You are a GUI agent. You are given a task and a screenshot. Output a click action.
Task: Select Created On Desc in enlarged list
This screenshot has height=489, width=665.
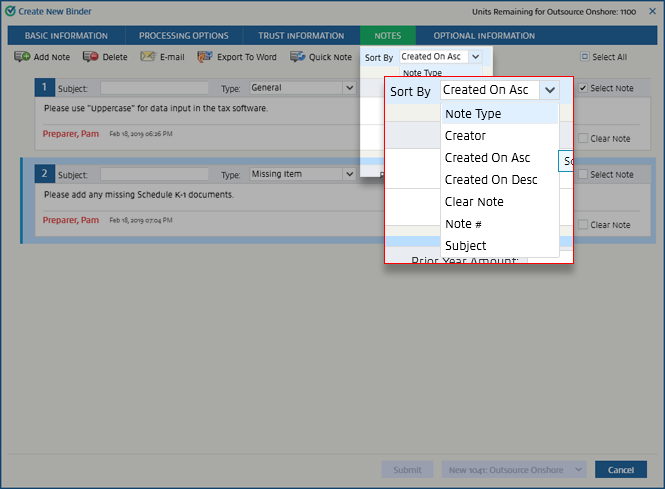pyautogui.click(x=491, y=179)
